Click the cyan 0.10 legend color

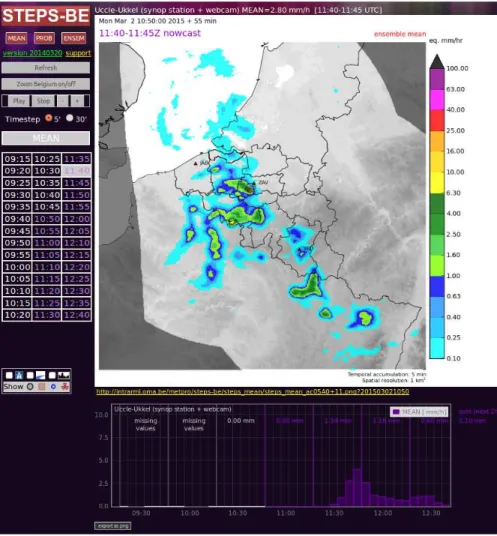tap(437, 348)
